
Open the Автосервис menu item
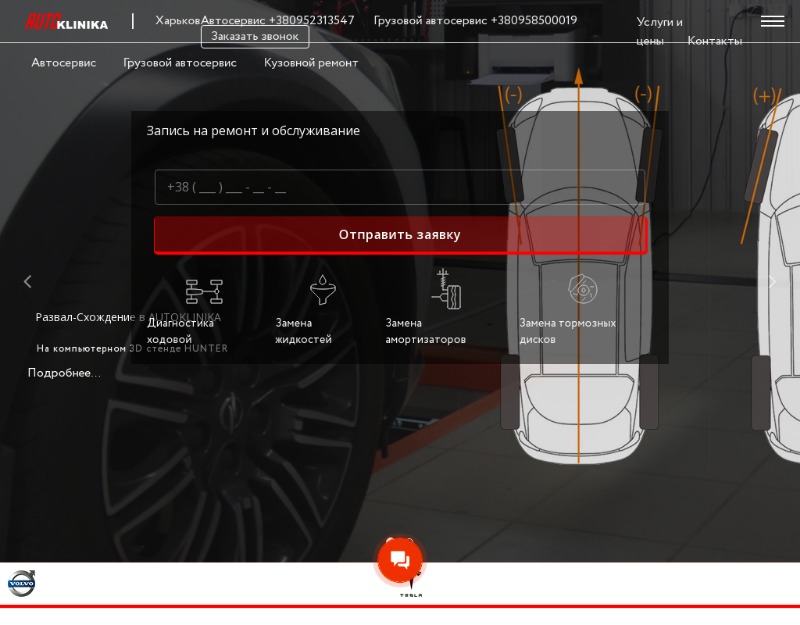coord(64,63)
